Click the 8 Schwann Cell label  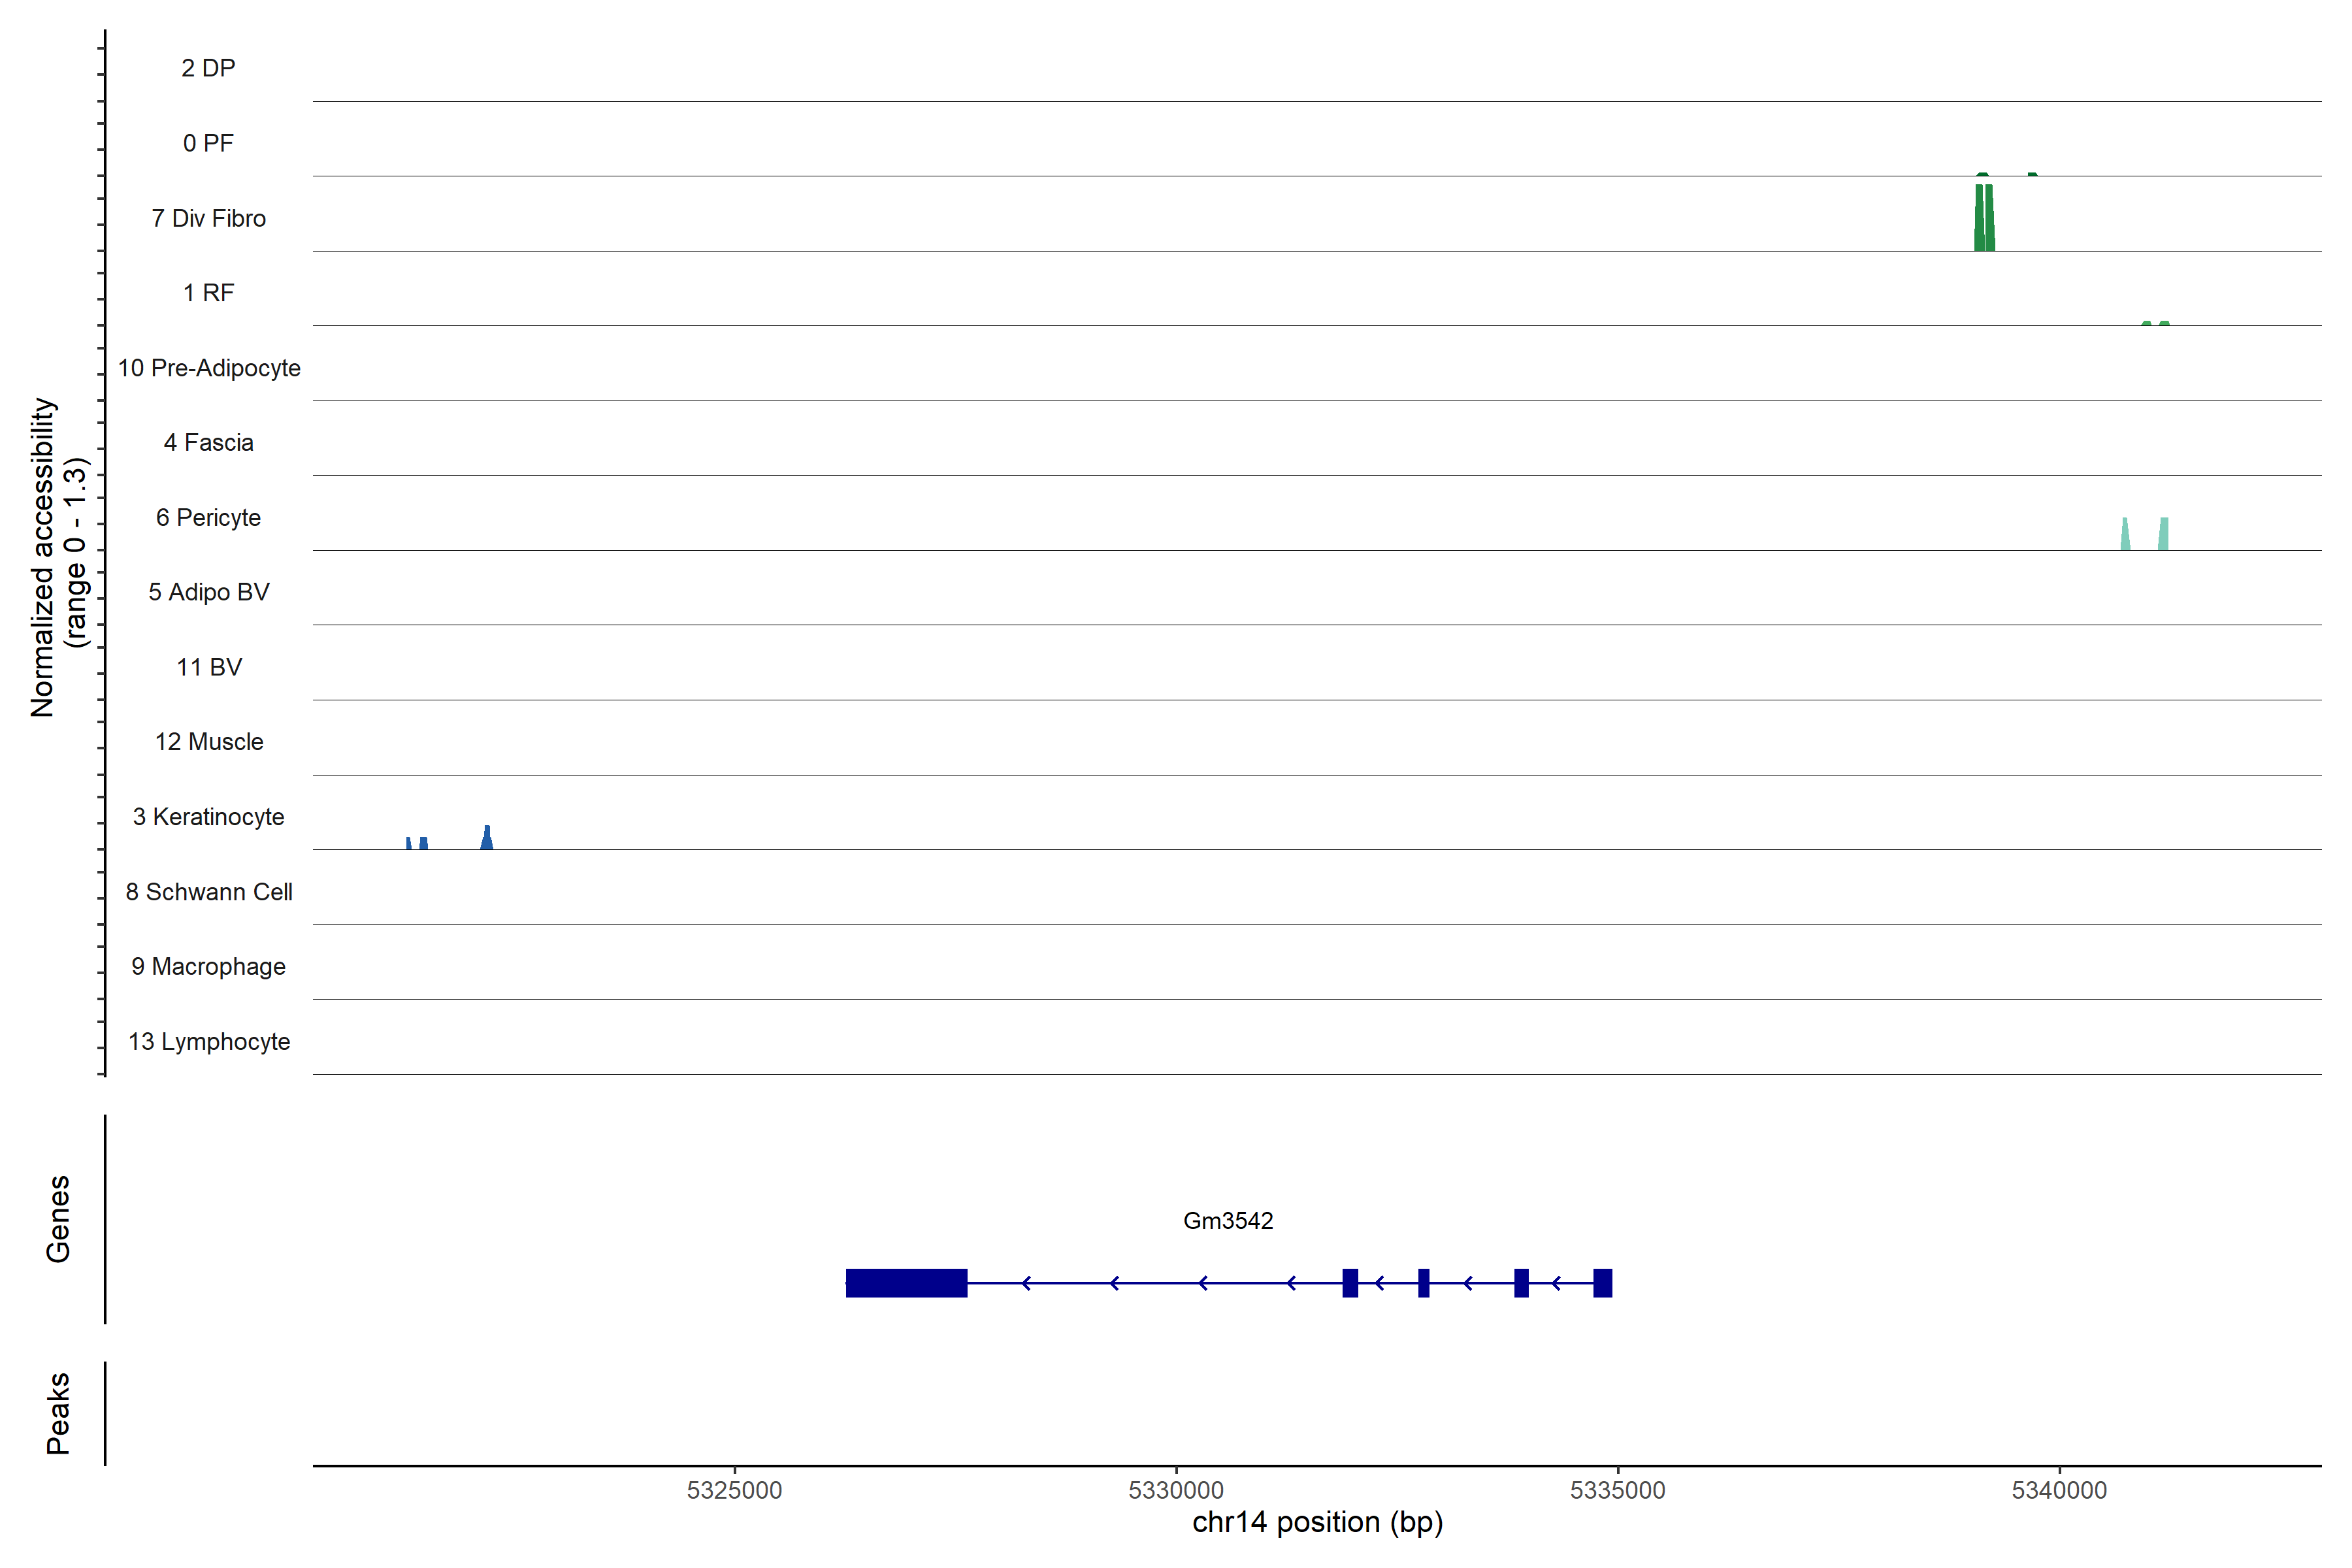[x=209, y=892]
